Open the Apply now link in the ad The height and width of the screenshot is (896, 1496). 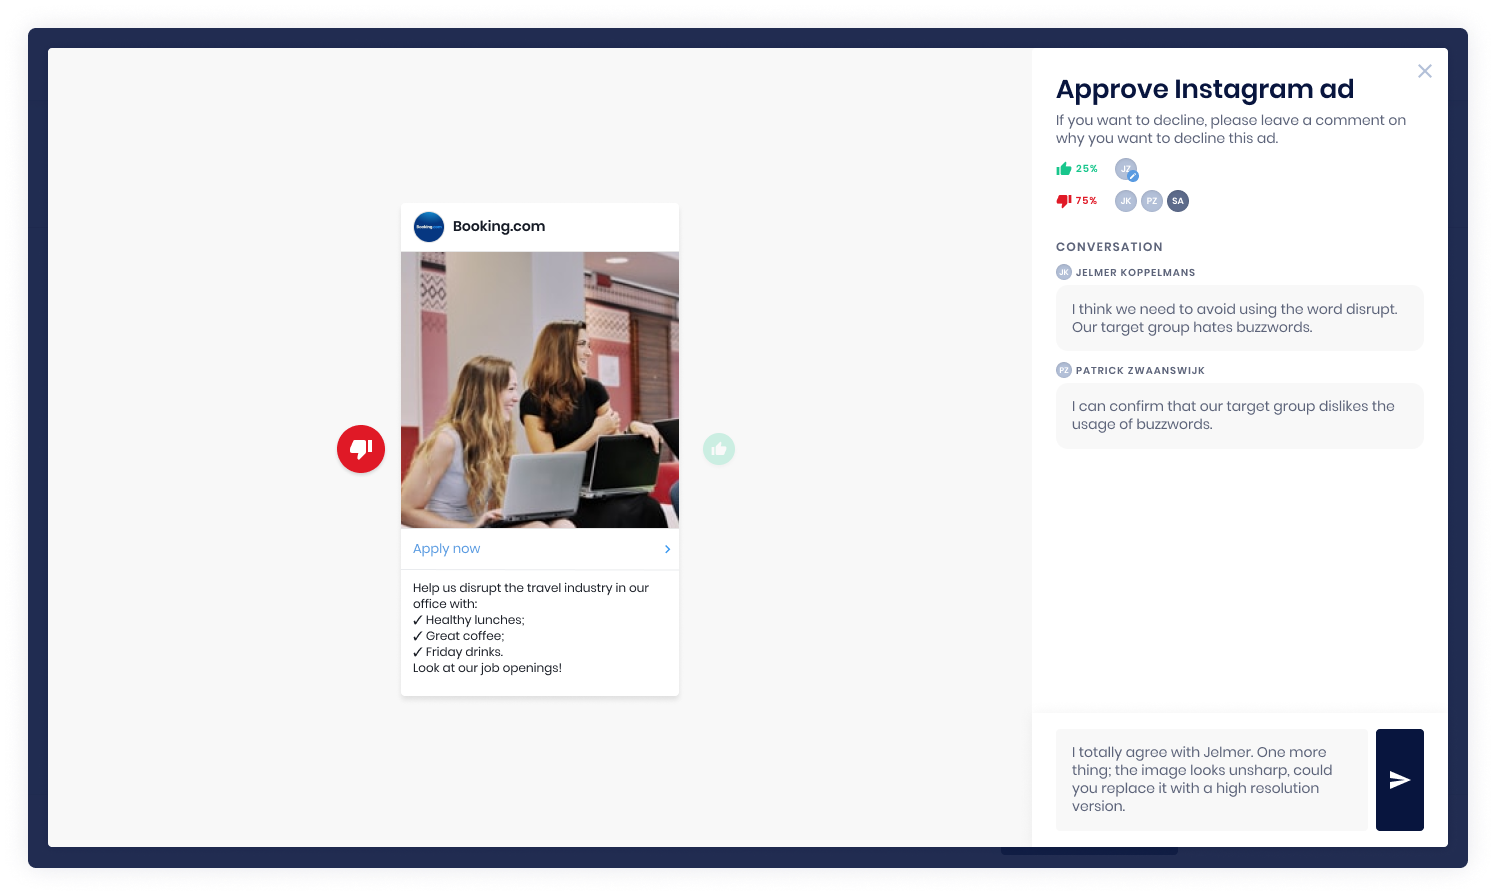[x=447, y=549]
